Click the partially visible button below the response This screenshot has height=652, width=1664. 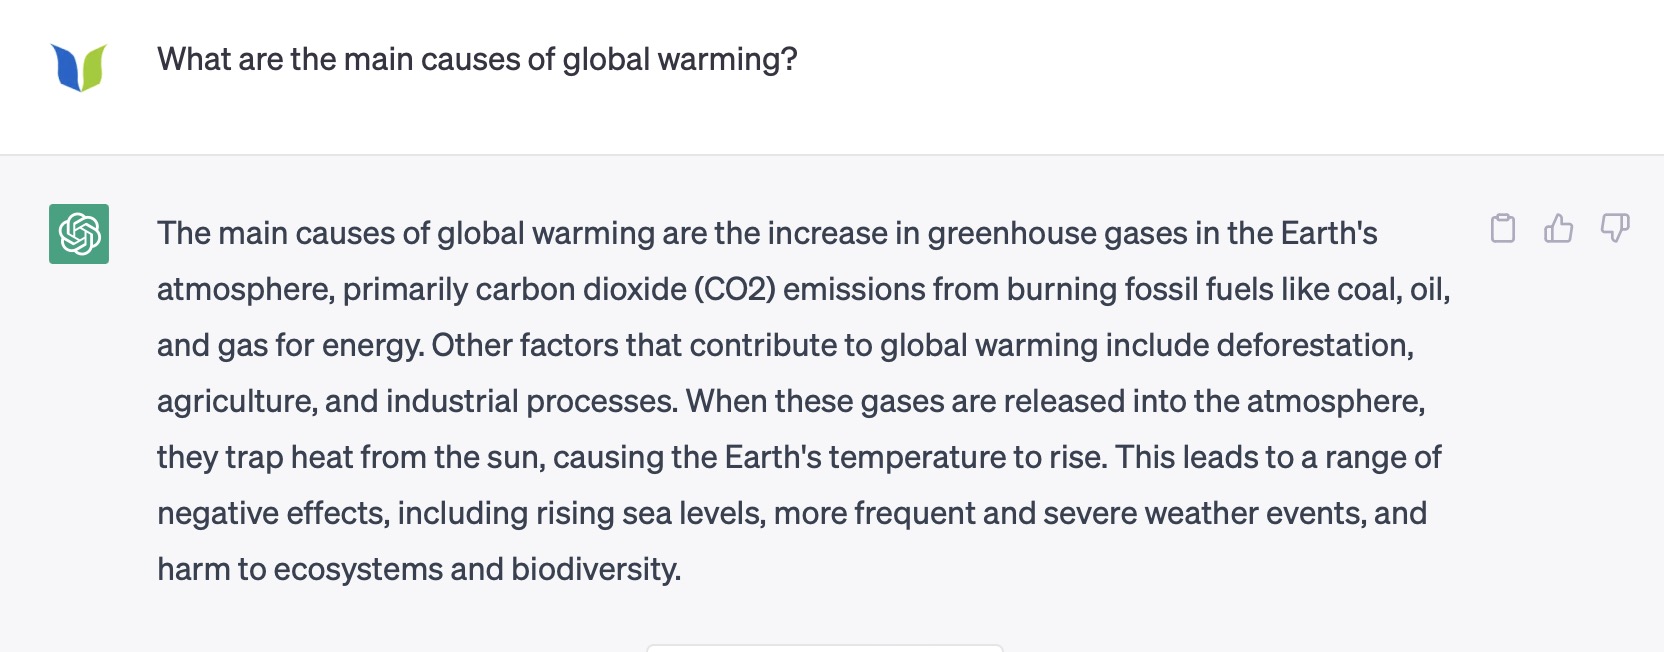824,647
